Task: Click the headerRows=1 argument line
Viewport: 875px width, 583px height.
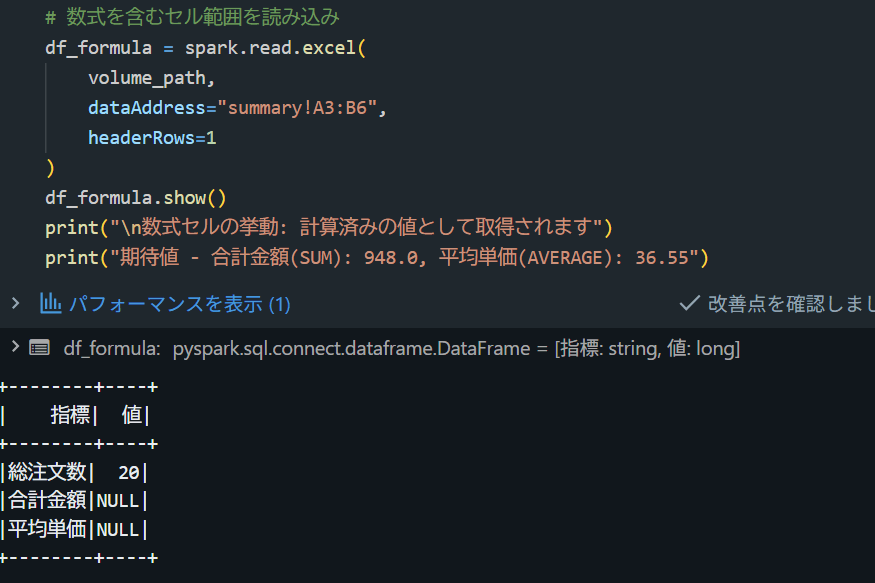Action: pos(152,138)
